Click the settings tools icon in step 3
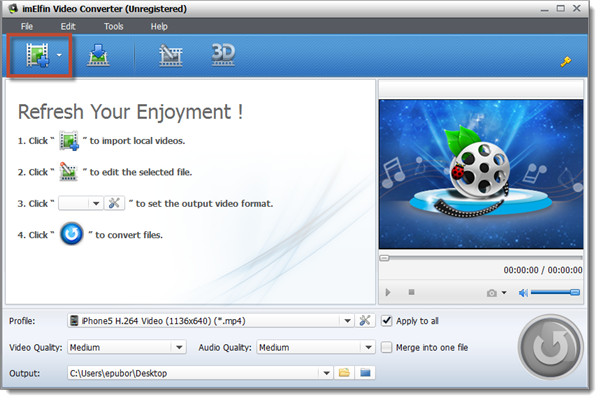The image size is (600, 400). [x=114, y=203]
